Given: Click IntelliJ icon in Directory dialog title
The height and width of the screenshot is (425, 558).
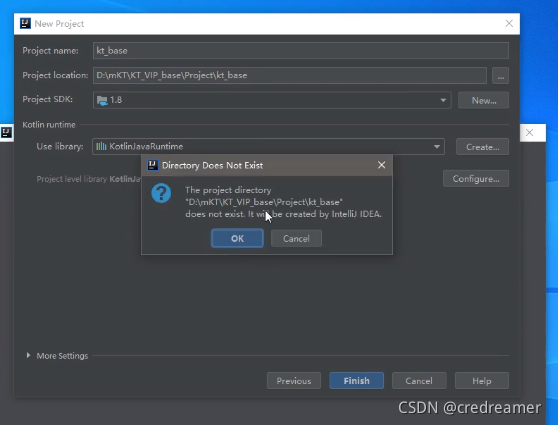Looking at the screenshot, I should point(153,165).
